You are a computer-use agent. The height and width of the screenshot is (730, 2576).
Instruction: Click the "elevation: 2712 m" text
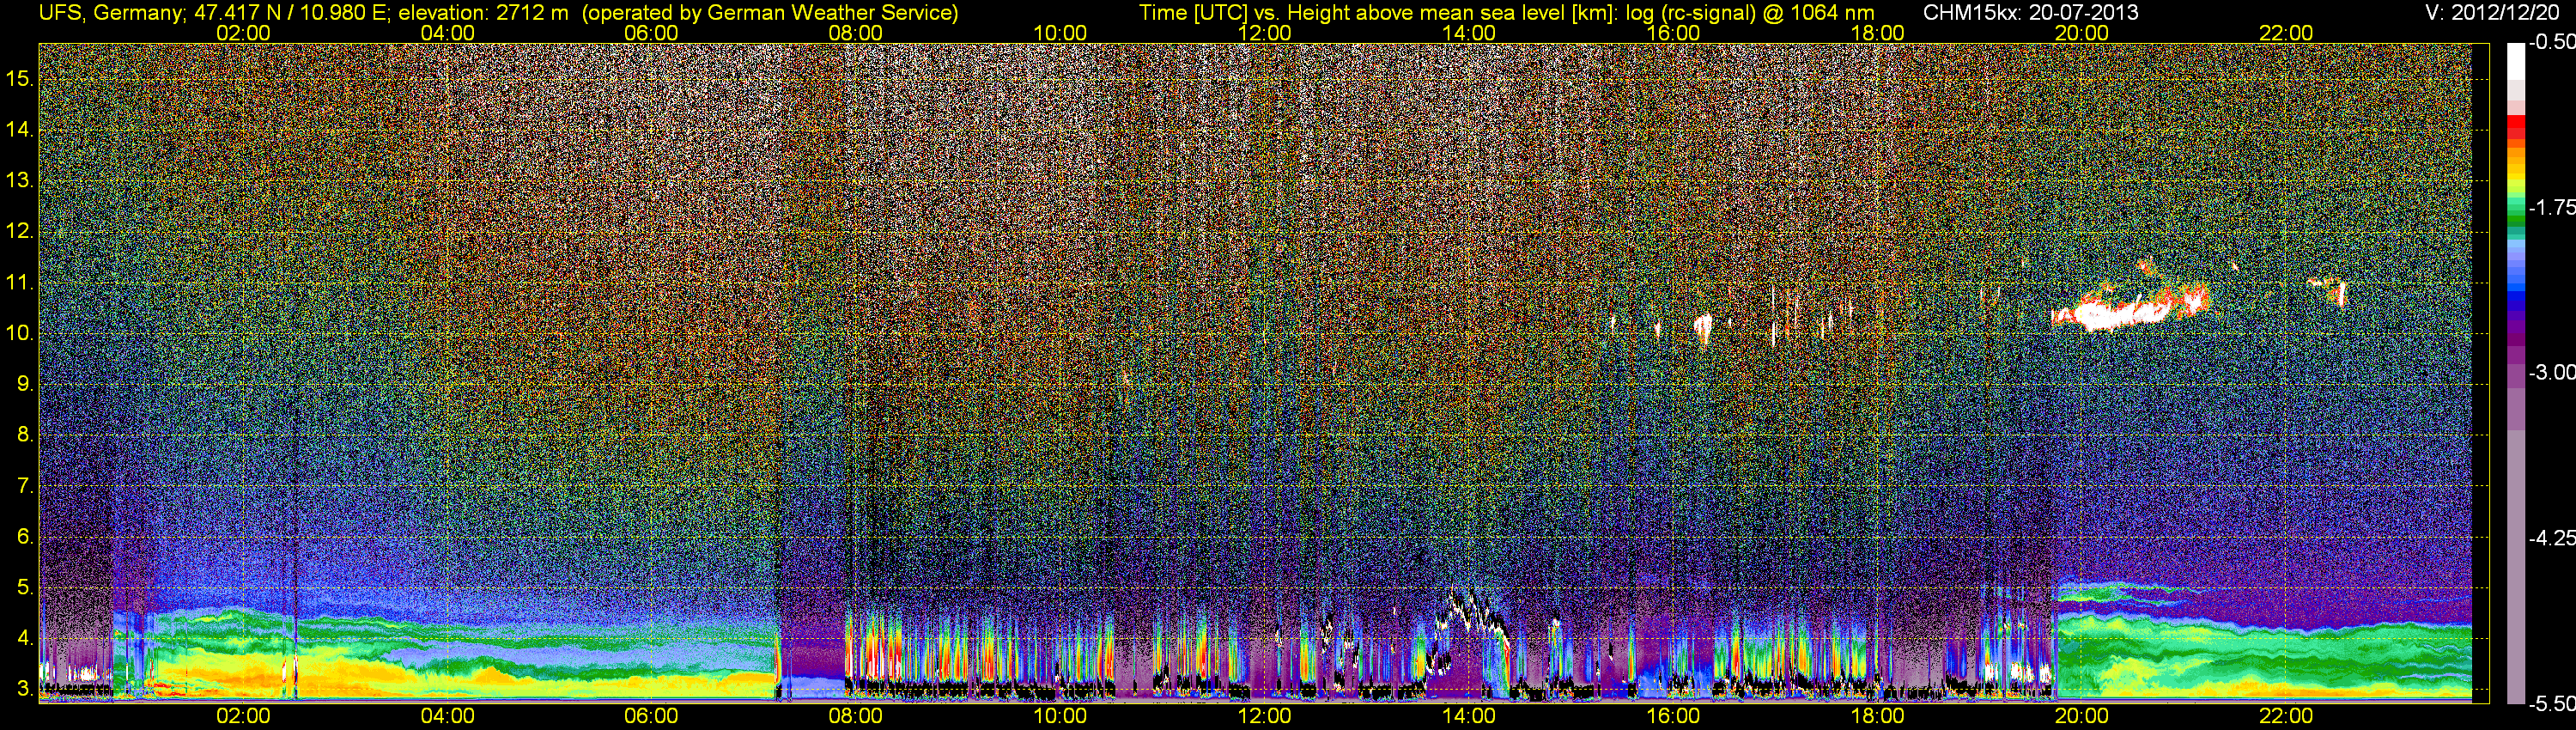tap(483, 13)
